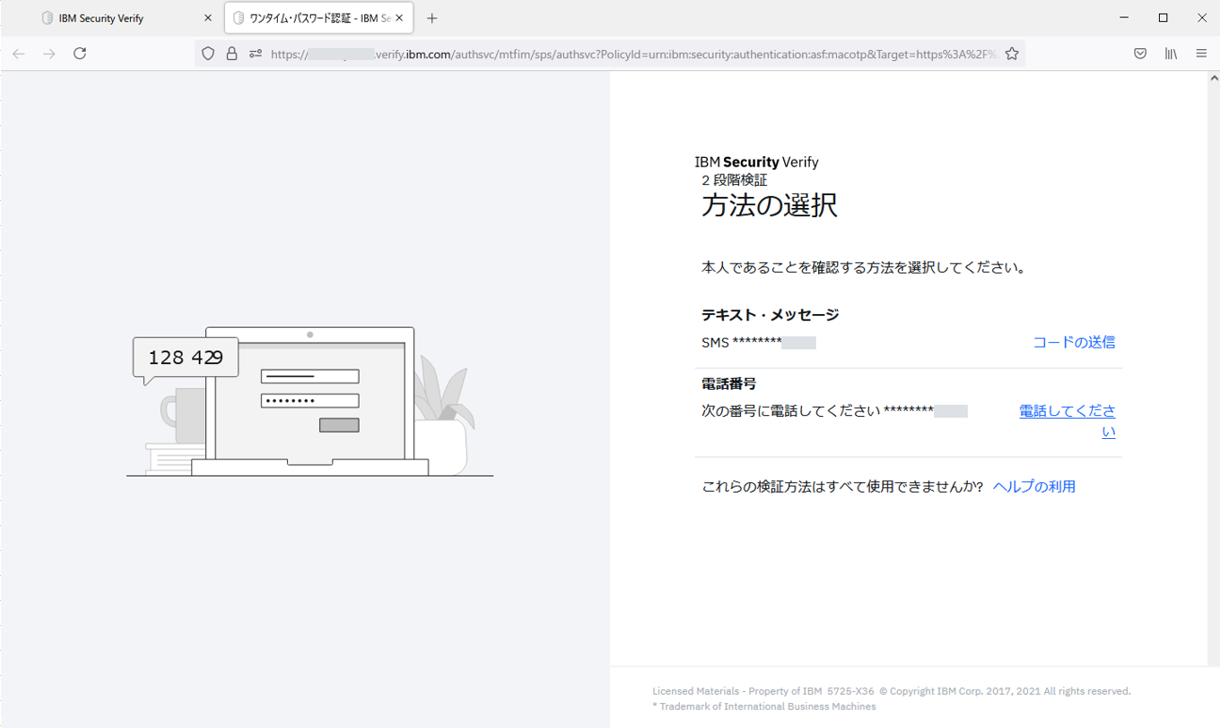1220x728 pixels.
Task: Bookmark this page with the star icon
Action: (x=1012, y=54)
